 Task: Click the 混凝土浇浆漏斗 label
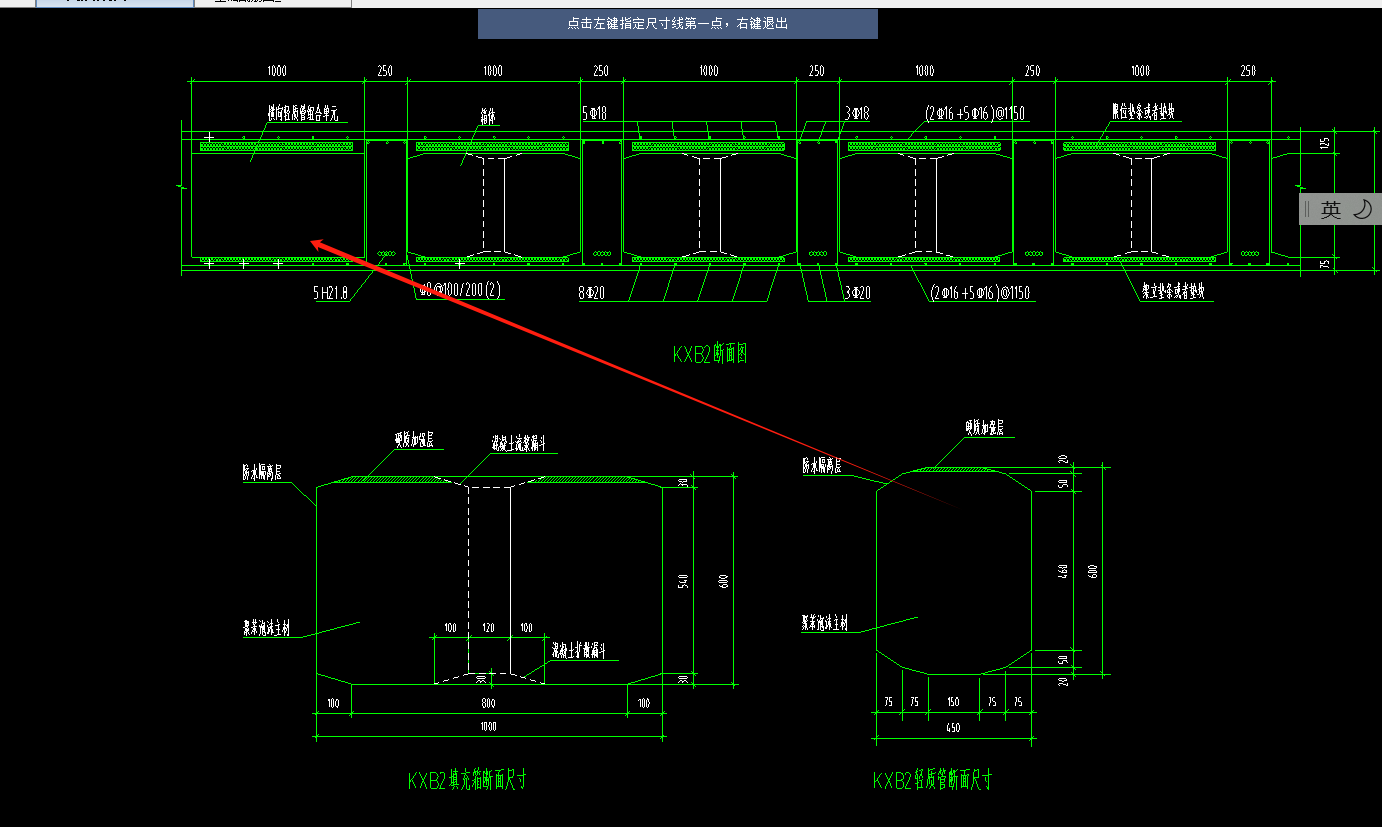click(518, 443)
